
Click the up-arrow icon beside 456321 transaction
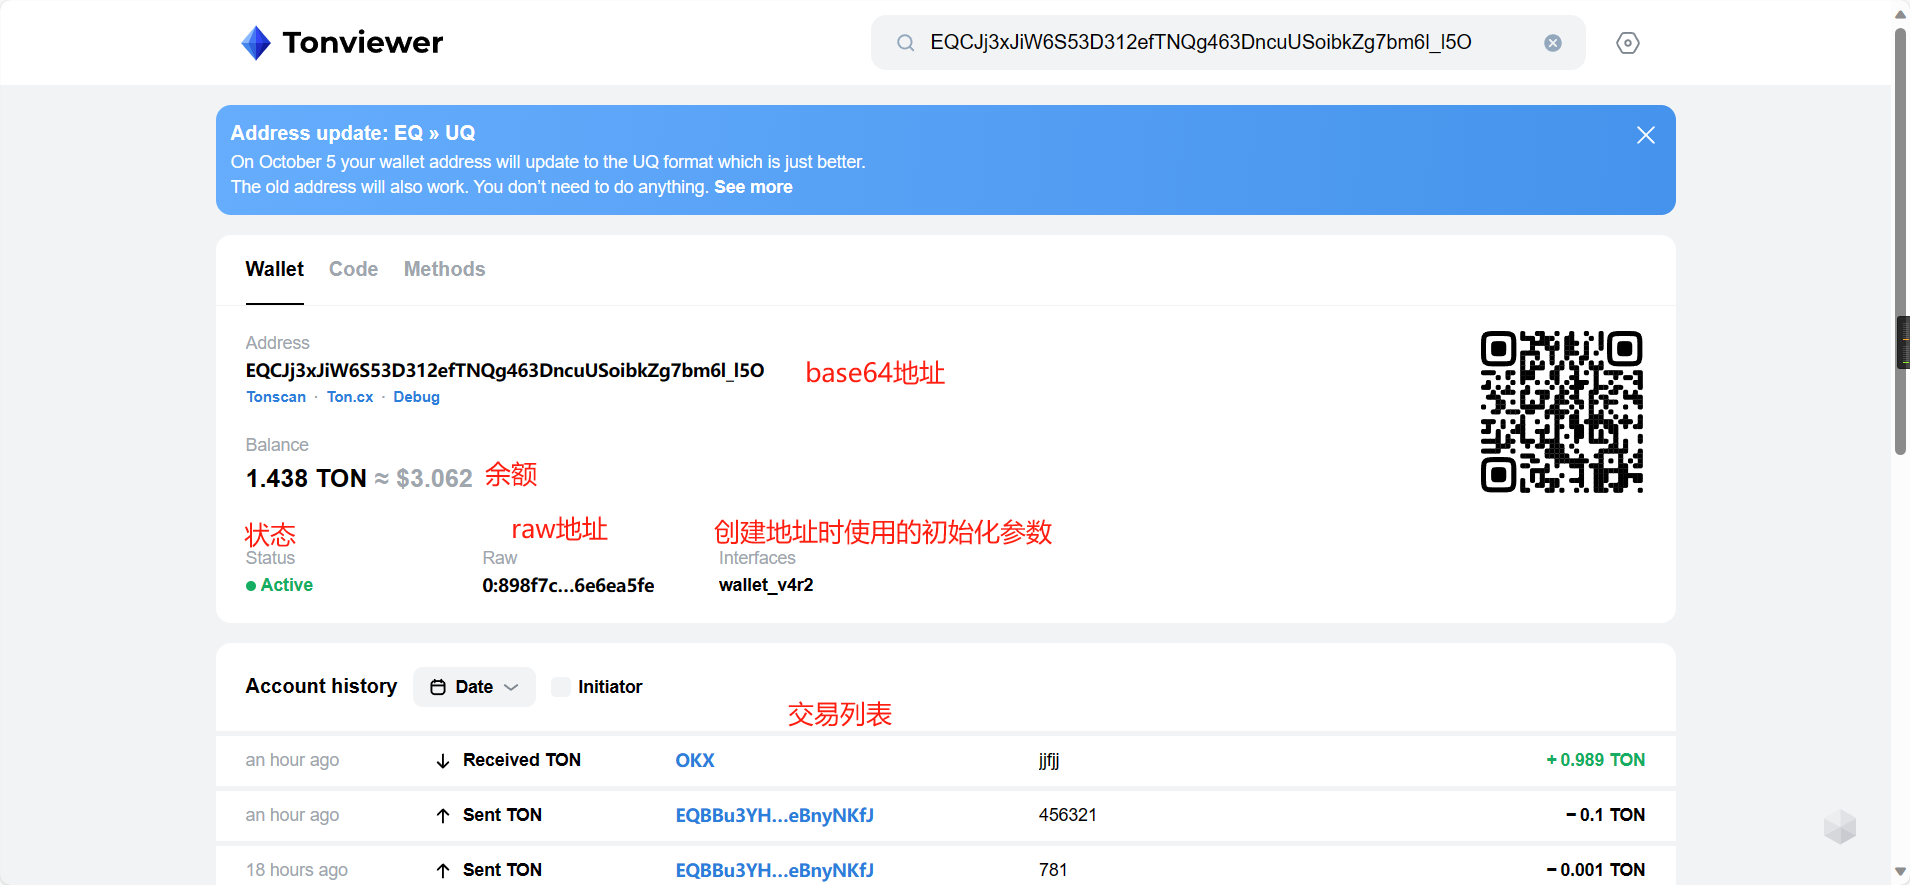click(443, 816)
